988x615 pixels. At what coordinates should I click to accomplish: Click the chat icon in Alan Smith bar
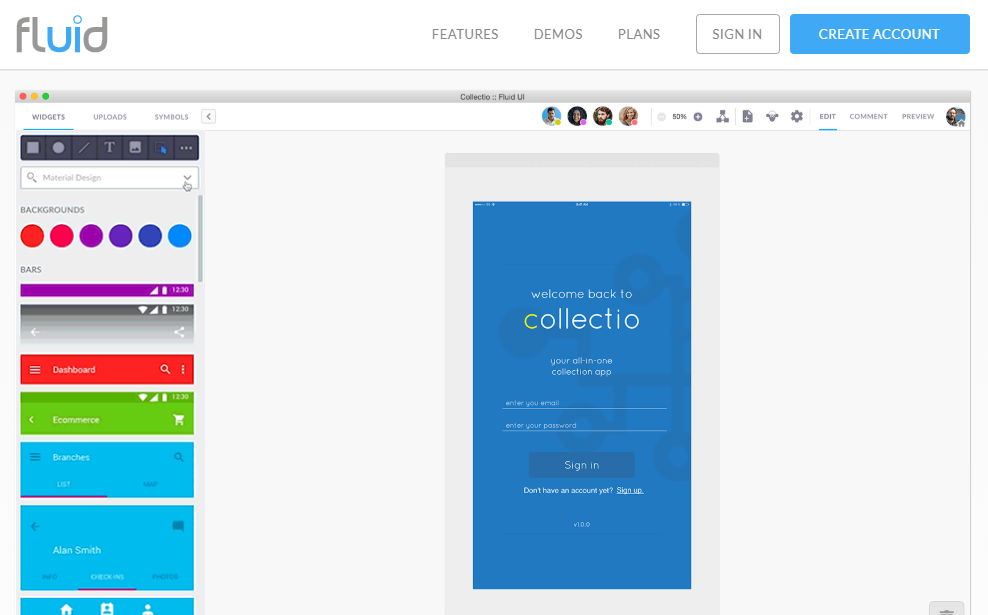pyautogui.click(x=178, y=526)
